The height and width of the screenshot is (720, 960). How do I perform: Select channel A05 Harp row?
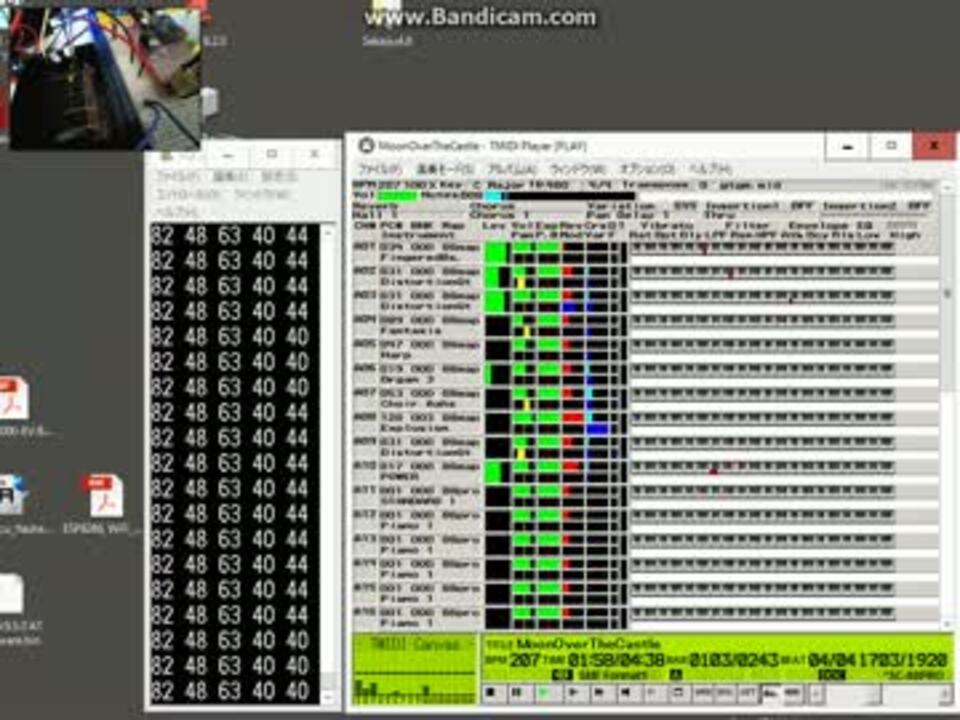(x=418, y=350)
